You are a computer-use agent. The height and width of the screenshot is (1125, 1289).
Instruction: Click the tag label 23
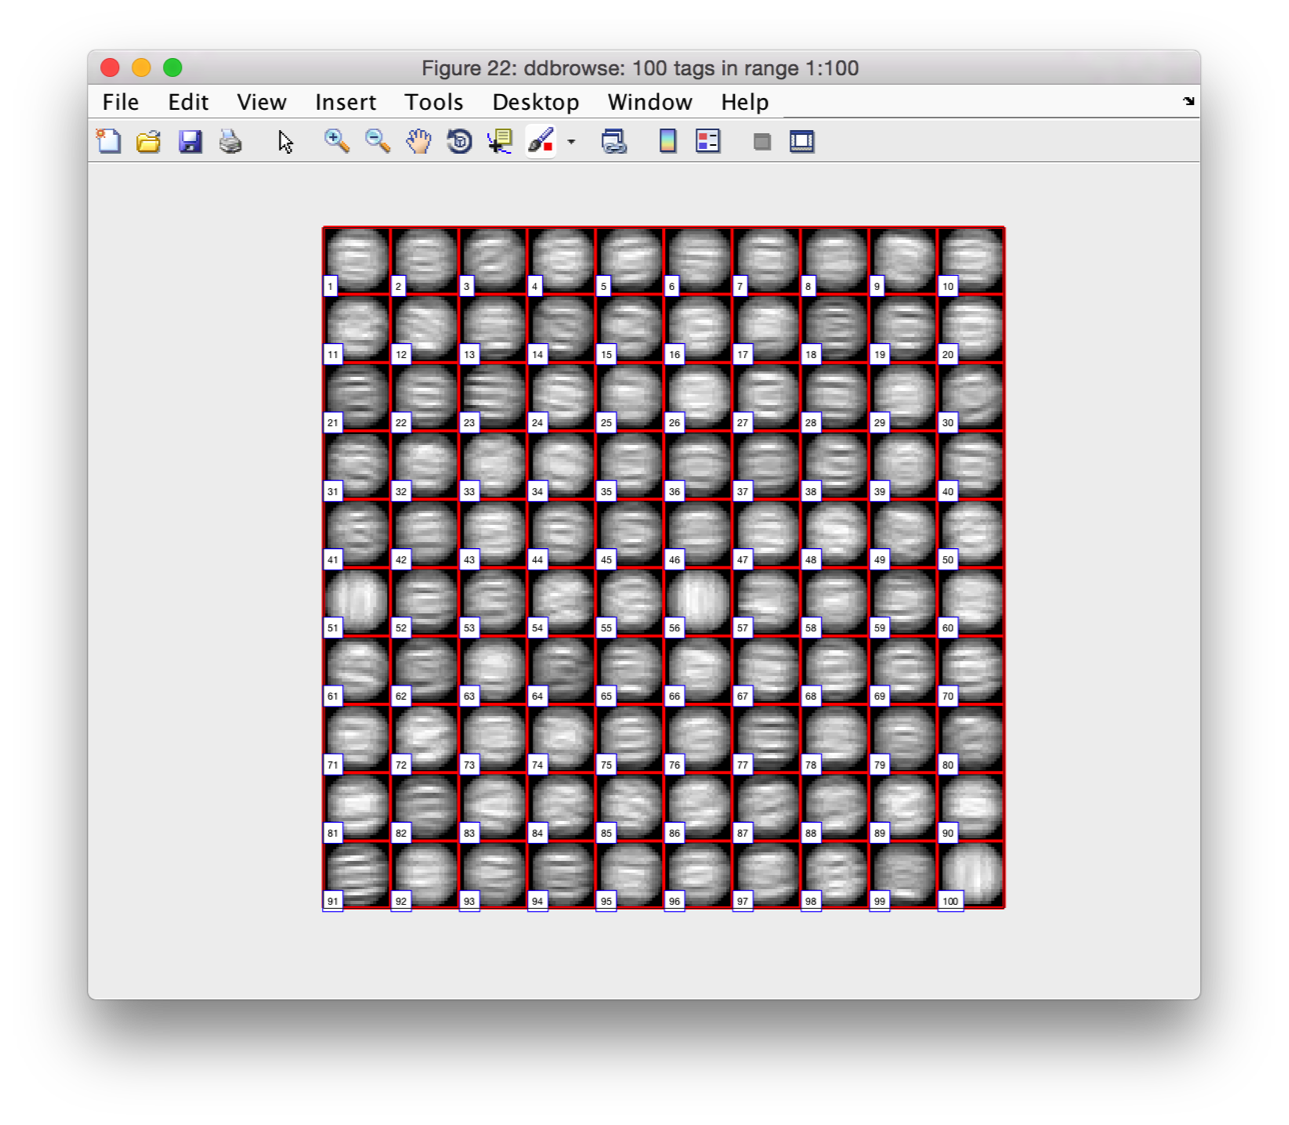click(469, 423)
